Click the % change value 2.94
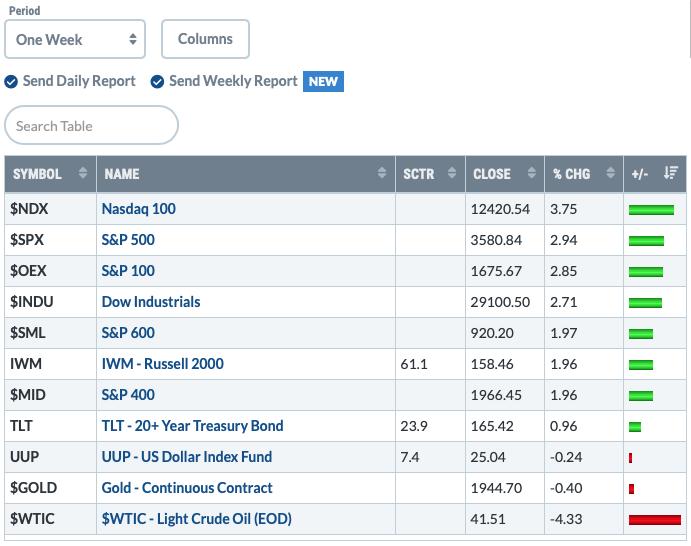Viewport: 691px width, 546px height. coord(564,240)
